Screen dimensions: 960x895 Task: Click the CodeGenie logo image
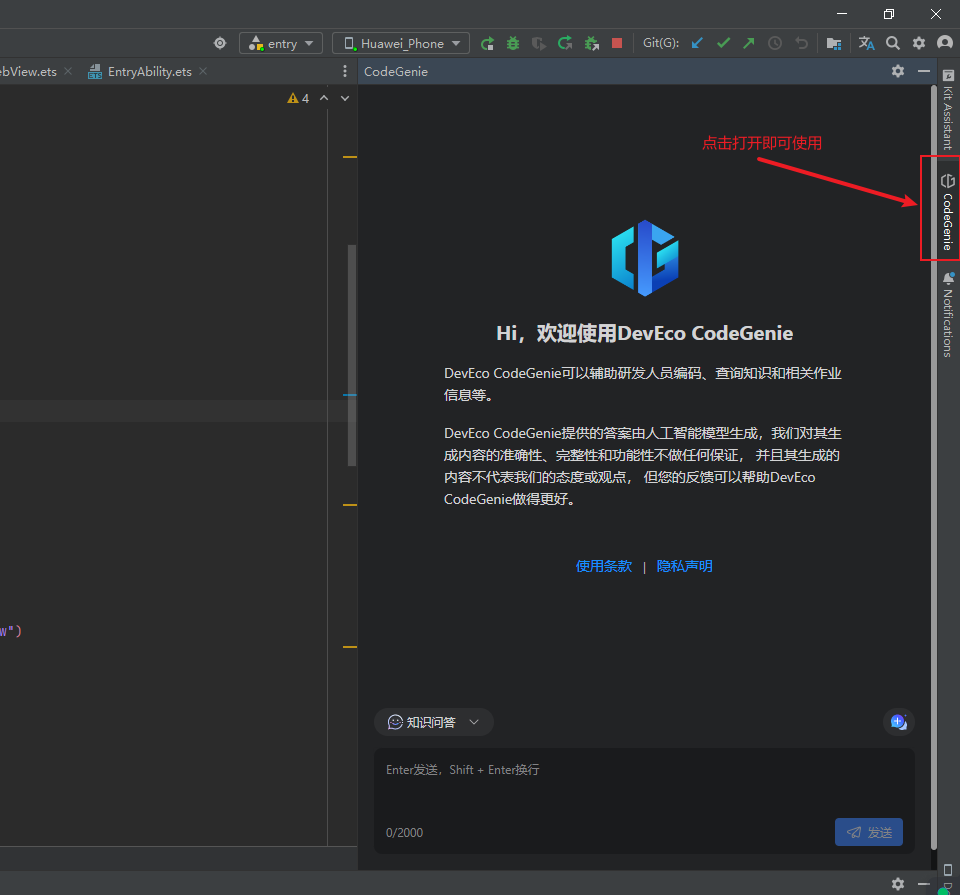pyautogui.click(x=645, y=258)
